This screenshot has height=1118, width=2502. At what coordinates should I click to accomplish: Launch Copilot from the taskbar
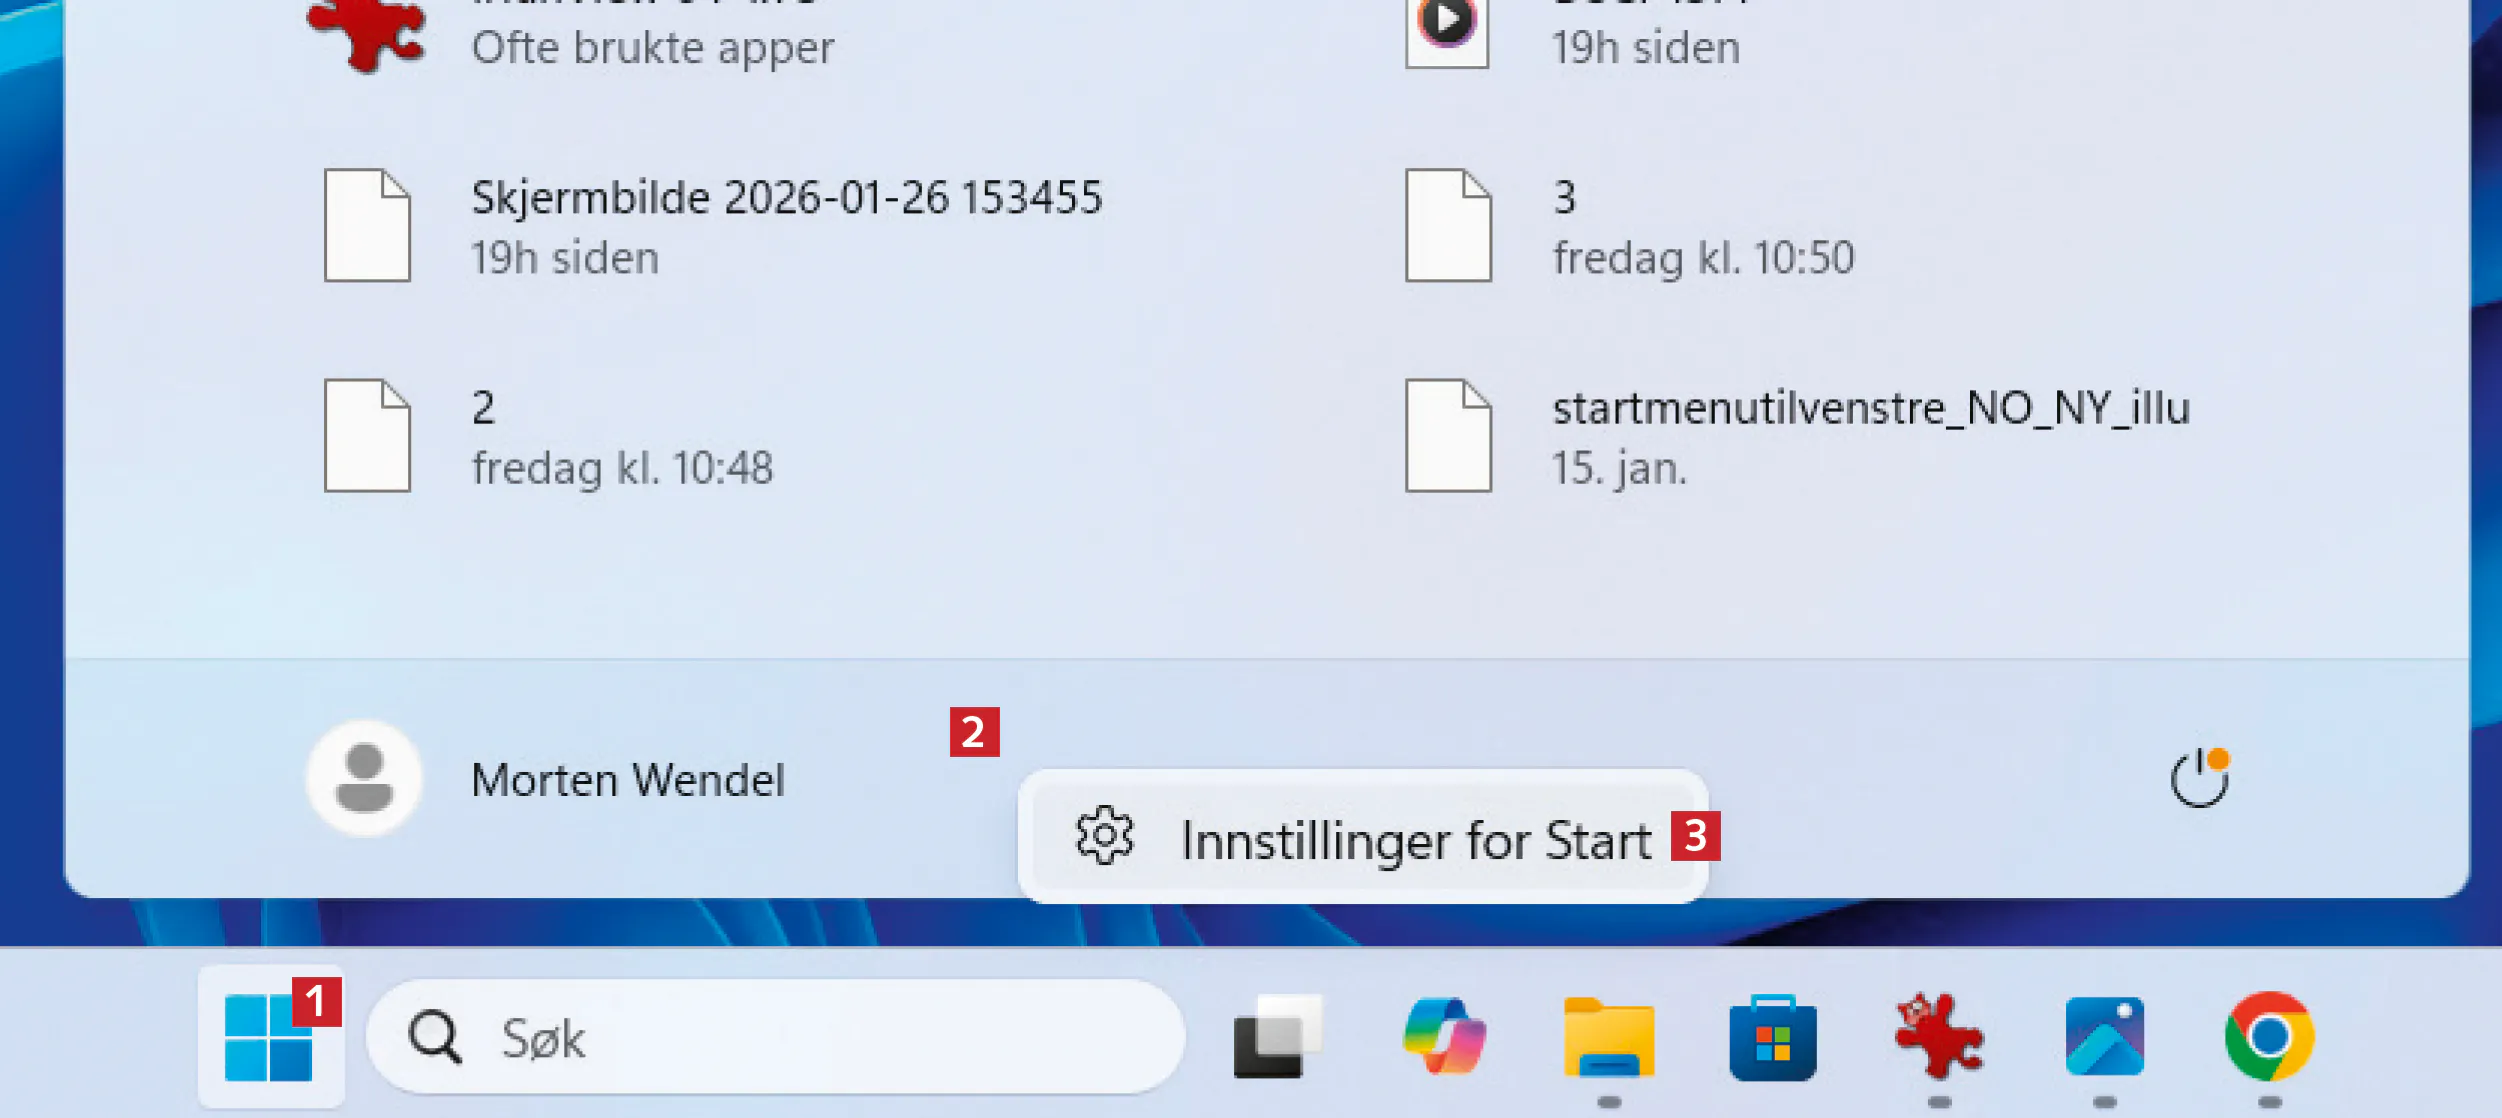point(1443,1037)
